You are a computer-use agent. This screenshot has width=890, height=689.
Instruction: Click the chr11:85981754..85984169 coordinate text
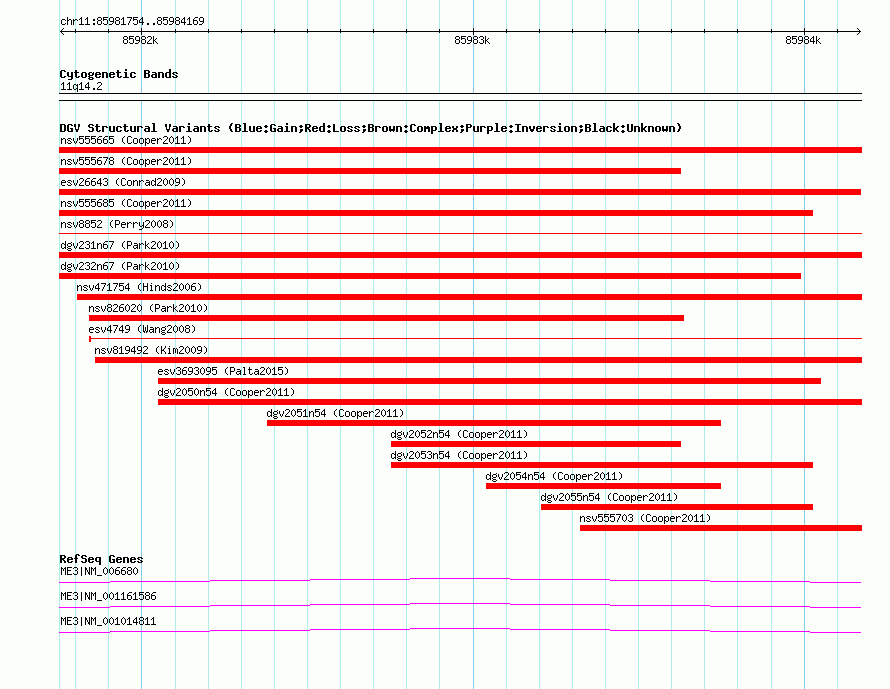(132, 22)
